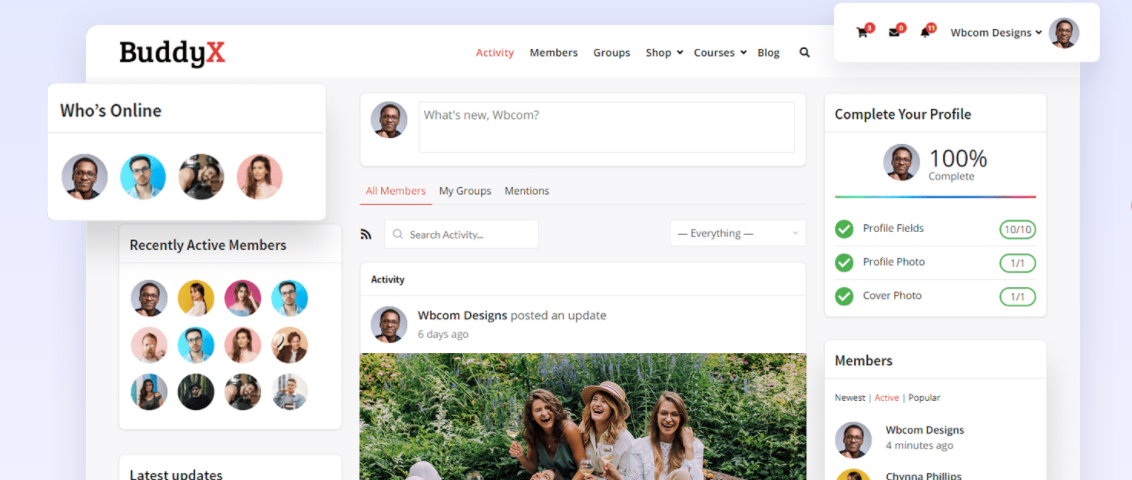Click the profile completion progress bar

pos(935,196)
